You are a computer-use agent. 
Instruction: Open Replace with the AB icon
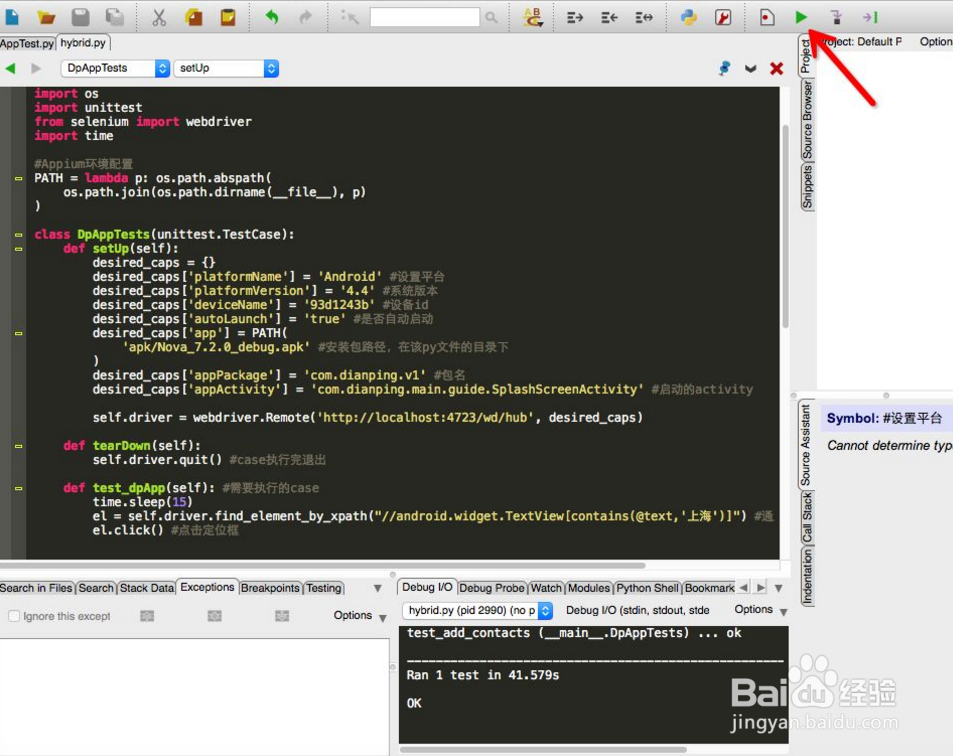click(x=533, y=17)
